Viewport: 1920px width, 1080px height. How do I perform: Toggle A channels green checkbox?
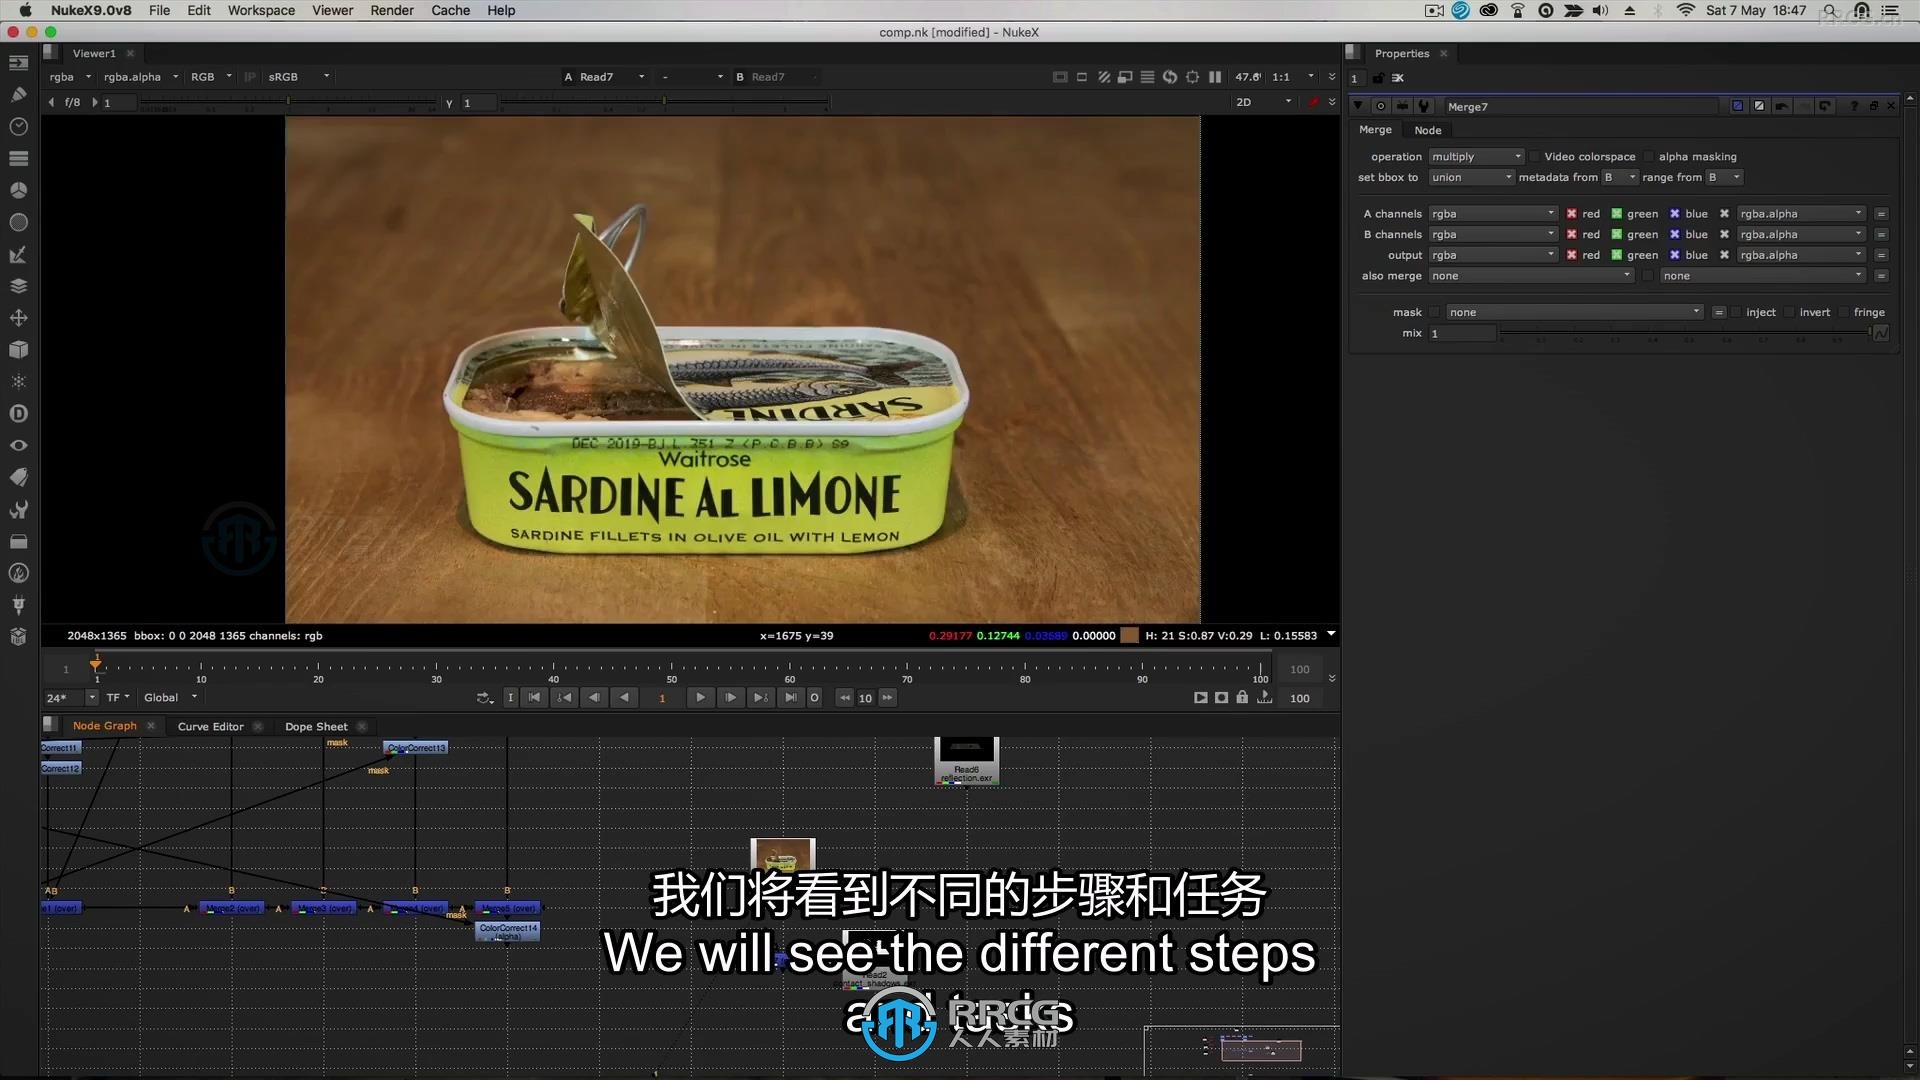coord(1617,214)
